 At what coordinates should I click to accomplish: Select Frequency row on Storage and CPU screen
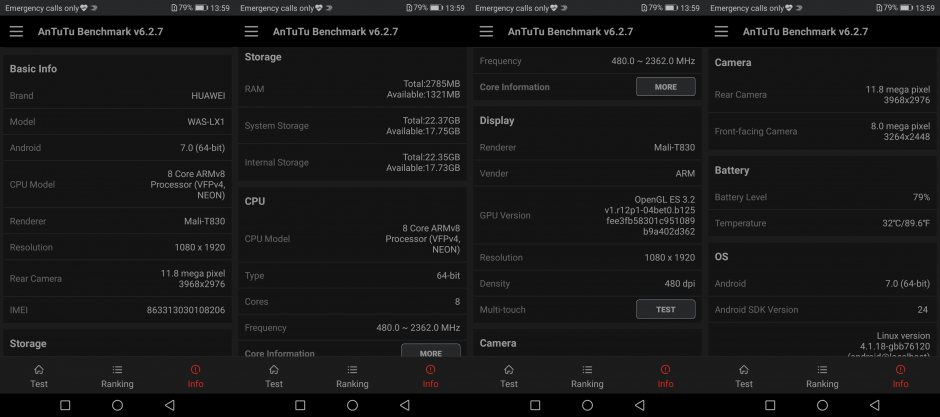352,328
